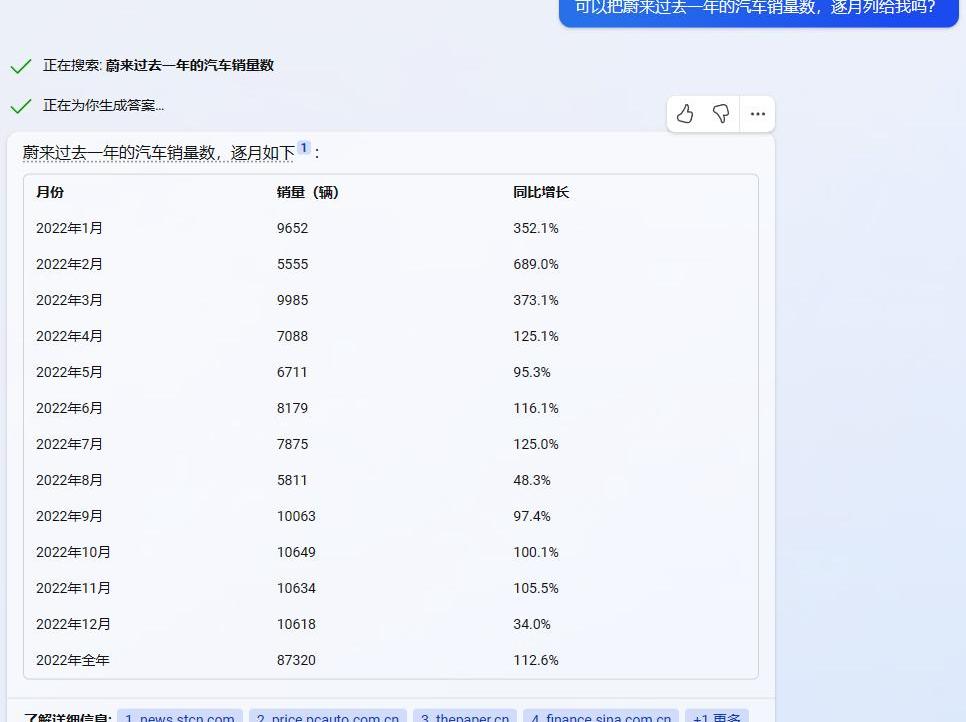The width and height of the screenshot is (966, 722).
Task: Click the blue user question bubble
Action: (x=759, y=12)
